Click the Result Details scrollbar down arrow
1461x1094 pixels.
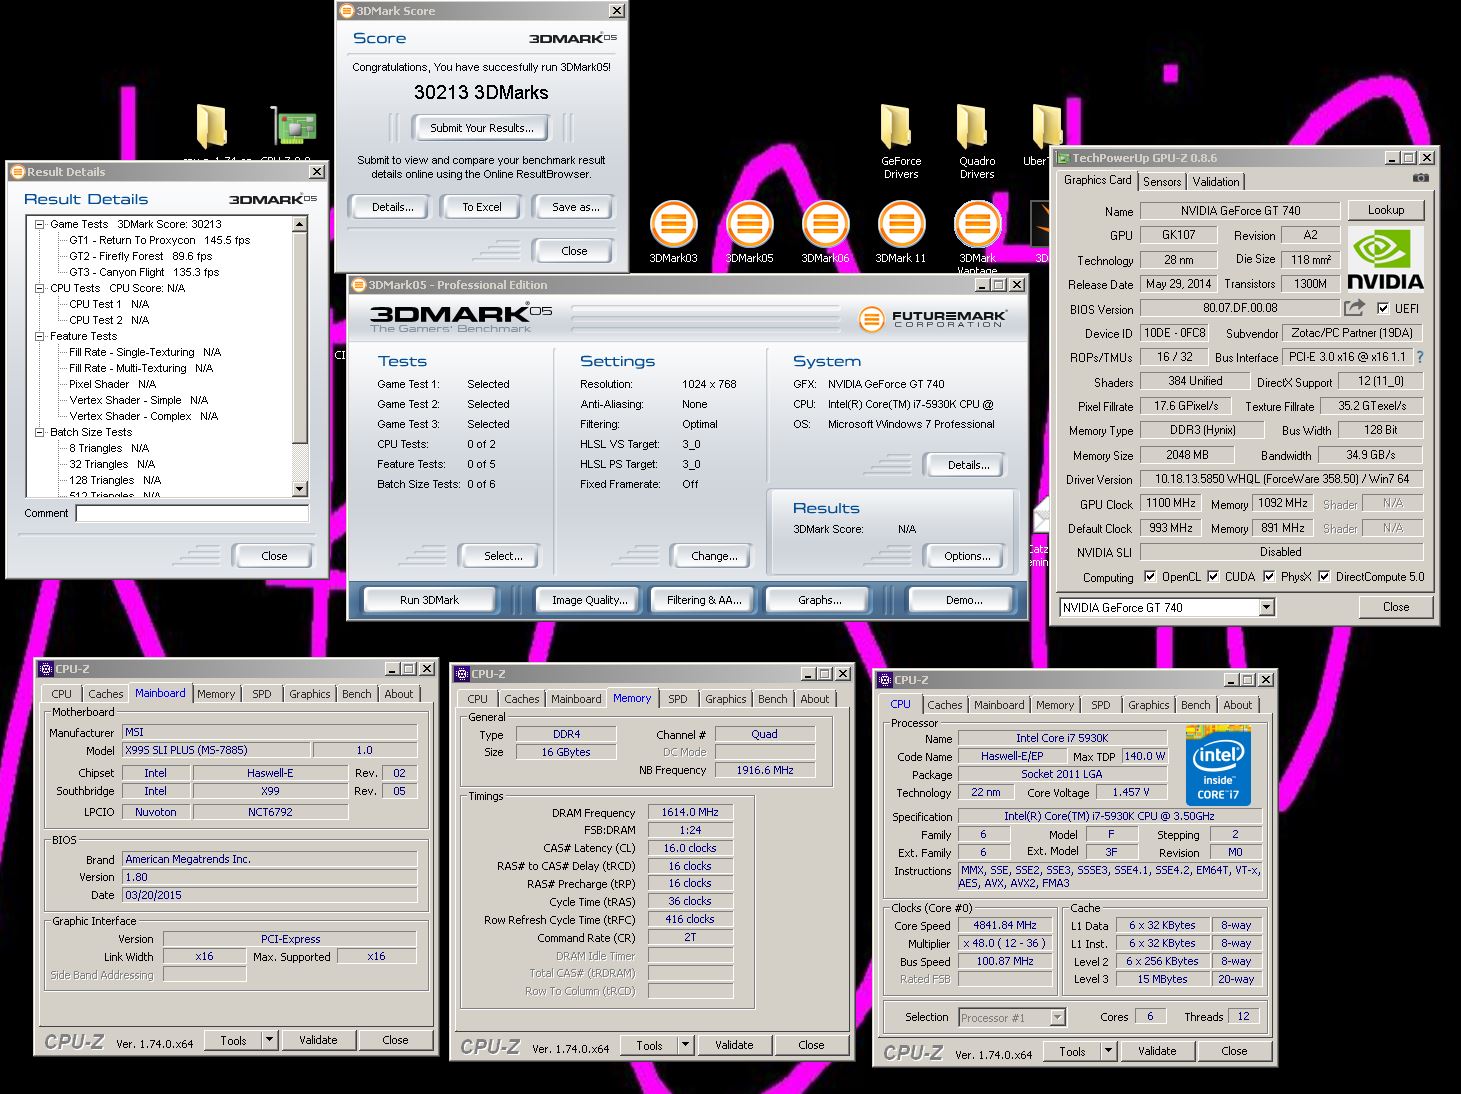click(300, 488)
